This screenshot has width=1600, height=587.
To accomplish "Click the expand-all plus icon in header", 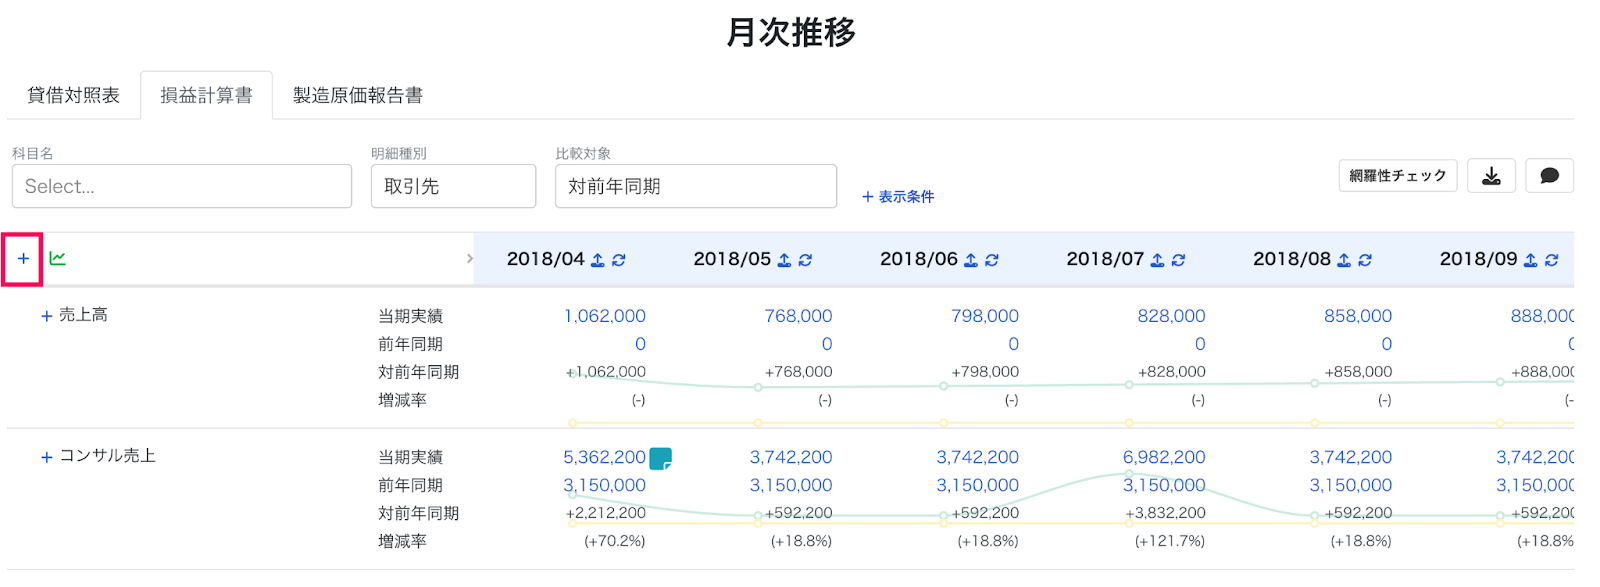I will (x=23, y=259).
